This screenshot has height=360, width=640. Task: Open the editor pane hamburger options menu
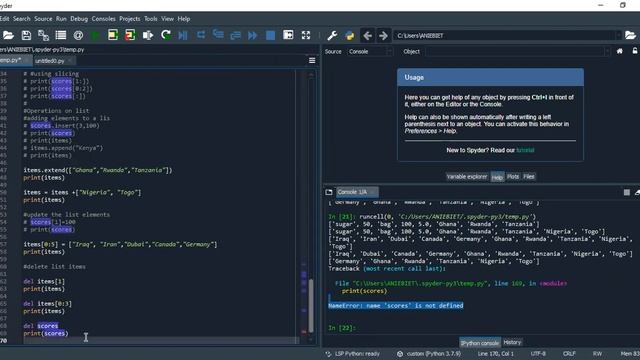coord(312,61)
